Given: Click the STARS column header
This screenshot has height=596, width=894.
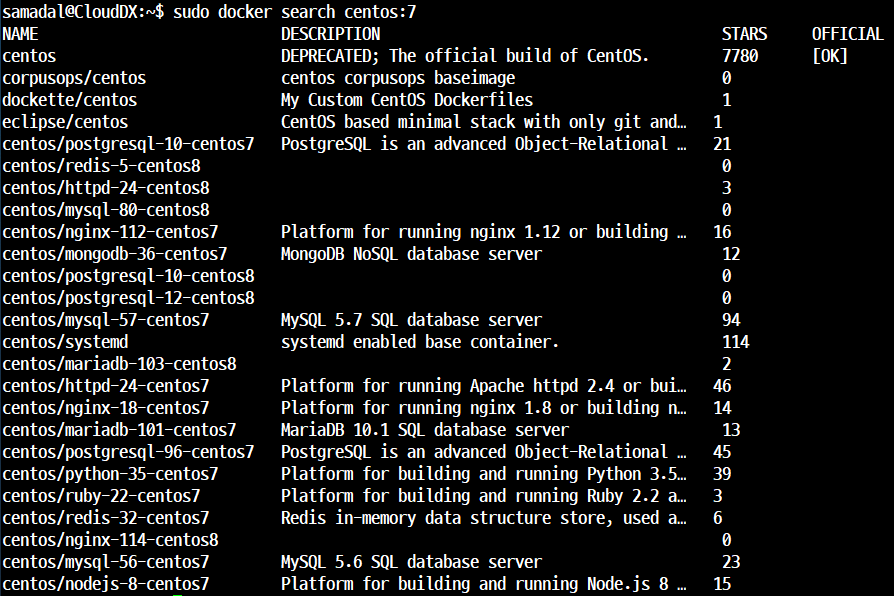Looking at the screenshot, I should click(745, 34).
